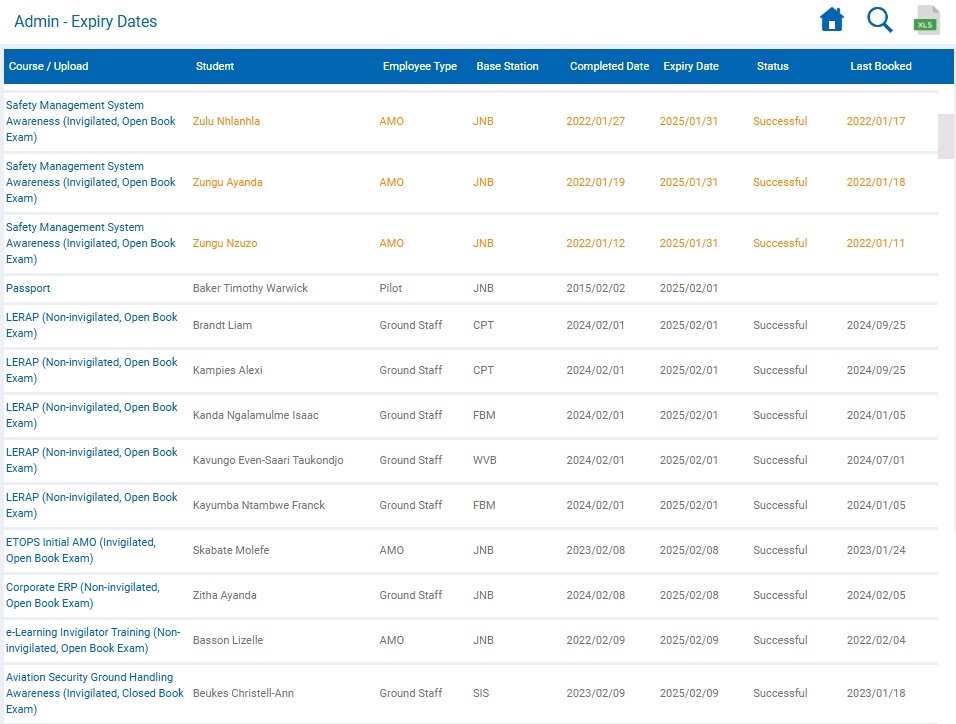The width and height of the screenshot is (956, 724).
Task: Select completed date 2022/01/27
Action: [x=596, y=121]
